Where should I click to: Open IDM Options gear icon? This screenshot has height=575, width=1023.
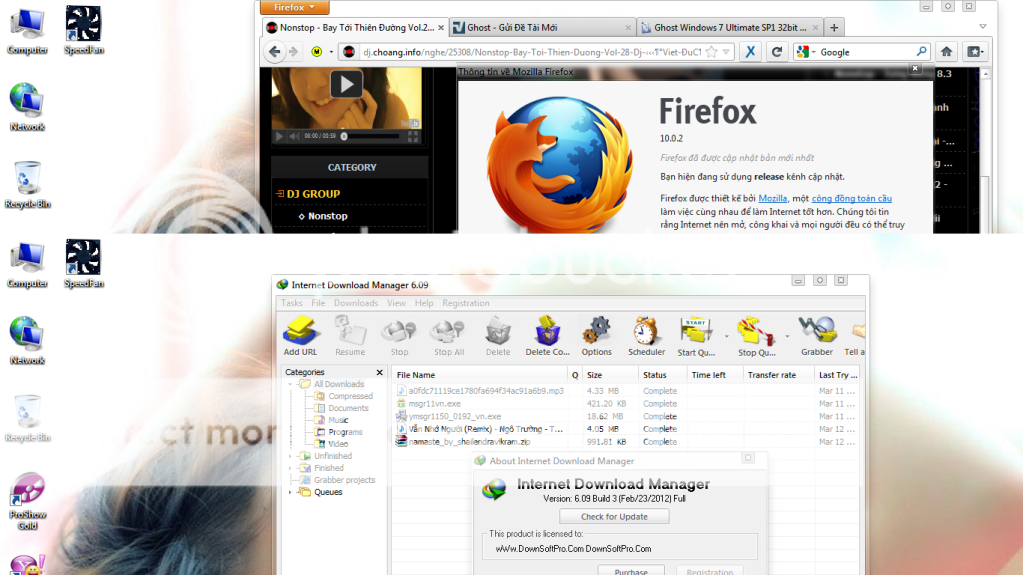click(x=596, y=334)
